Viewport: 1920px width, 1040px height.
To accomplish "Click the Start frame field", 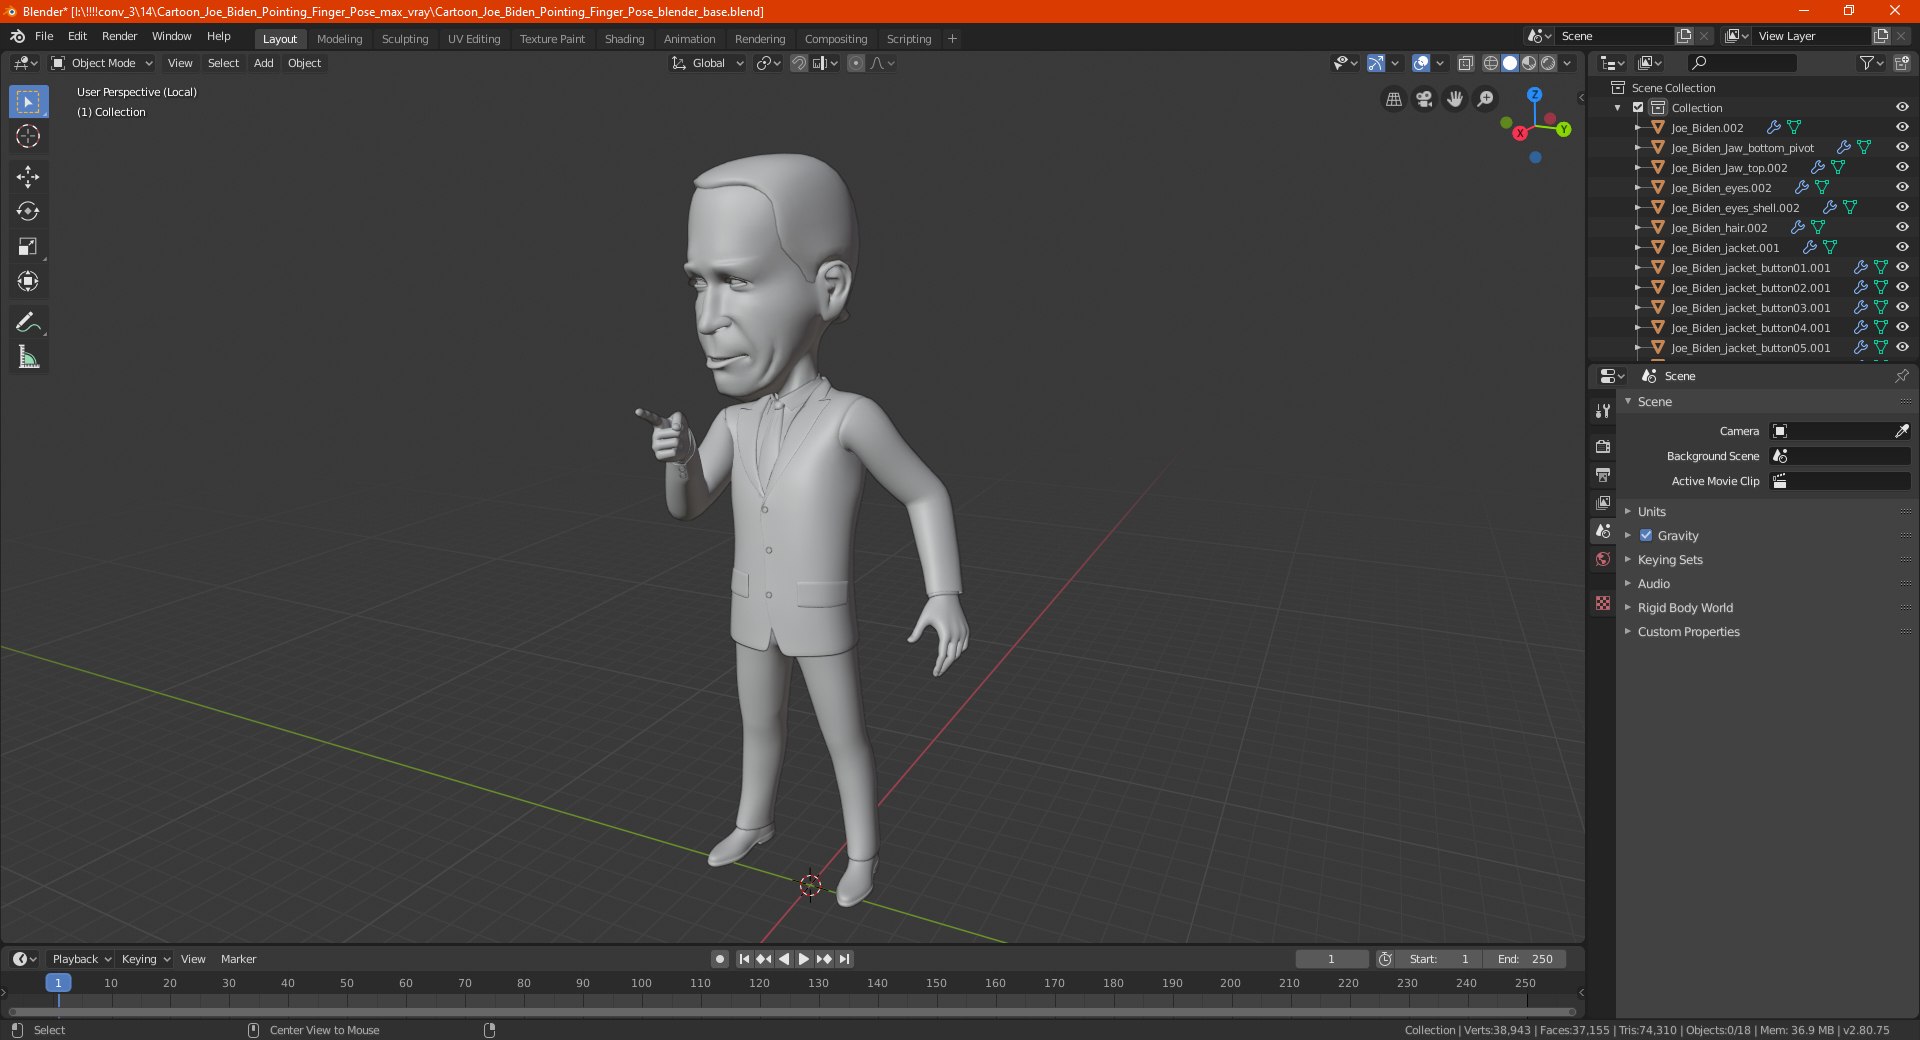I will 1439,959.
